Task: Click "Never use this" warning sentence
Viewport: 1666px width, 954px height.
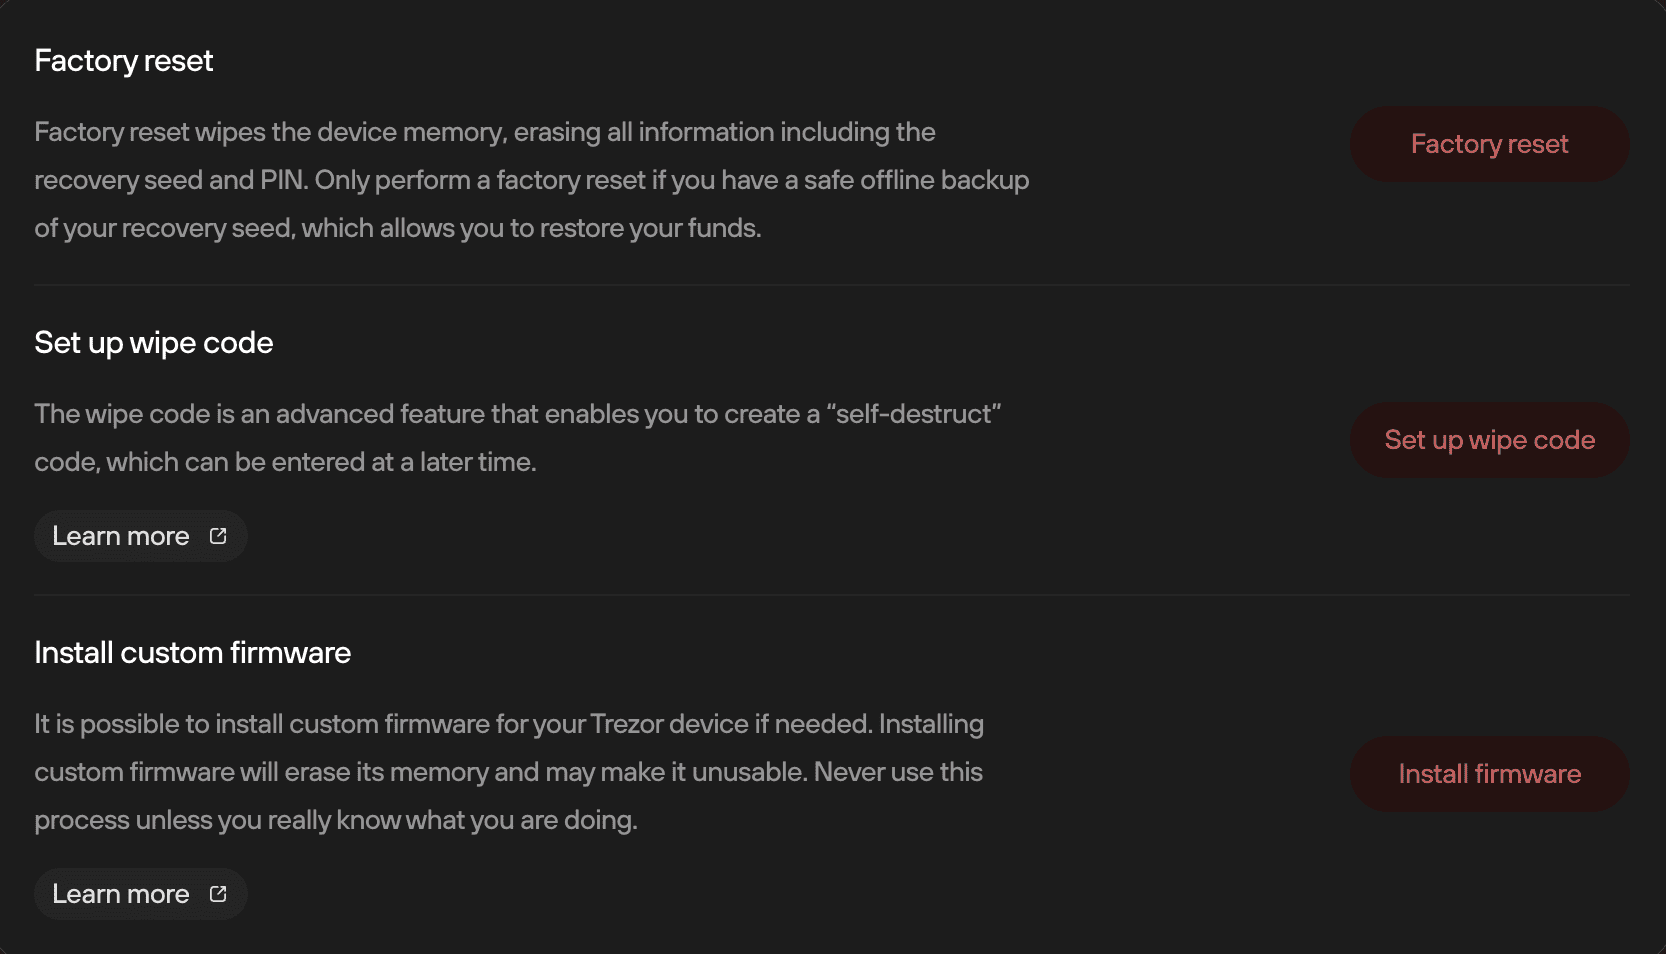Action: point(898,772)
